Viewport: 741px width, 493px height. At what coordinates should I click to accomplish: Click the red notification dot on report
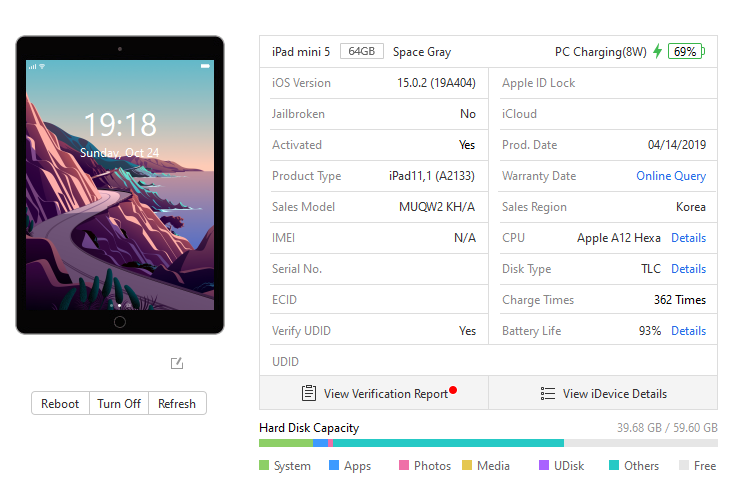click(x=453, y=390)
